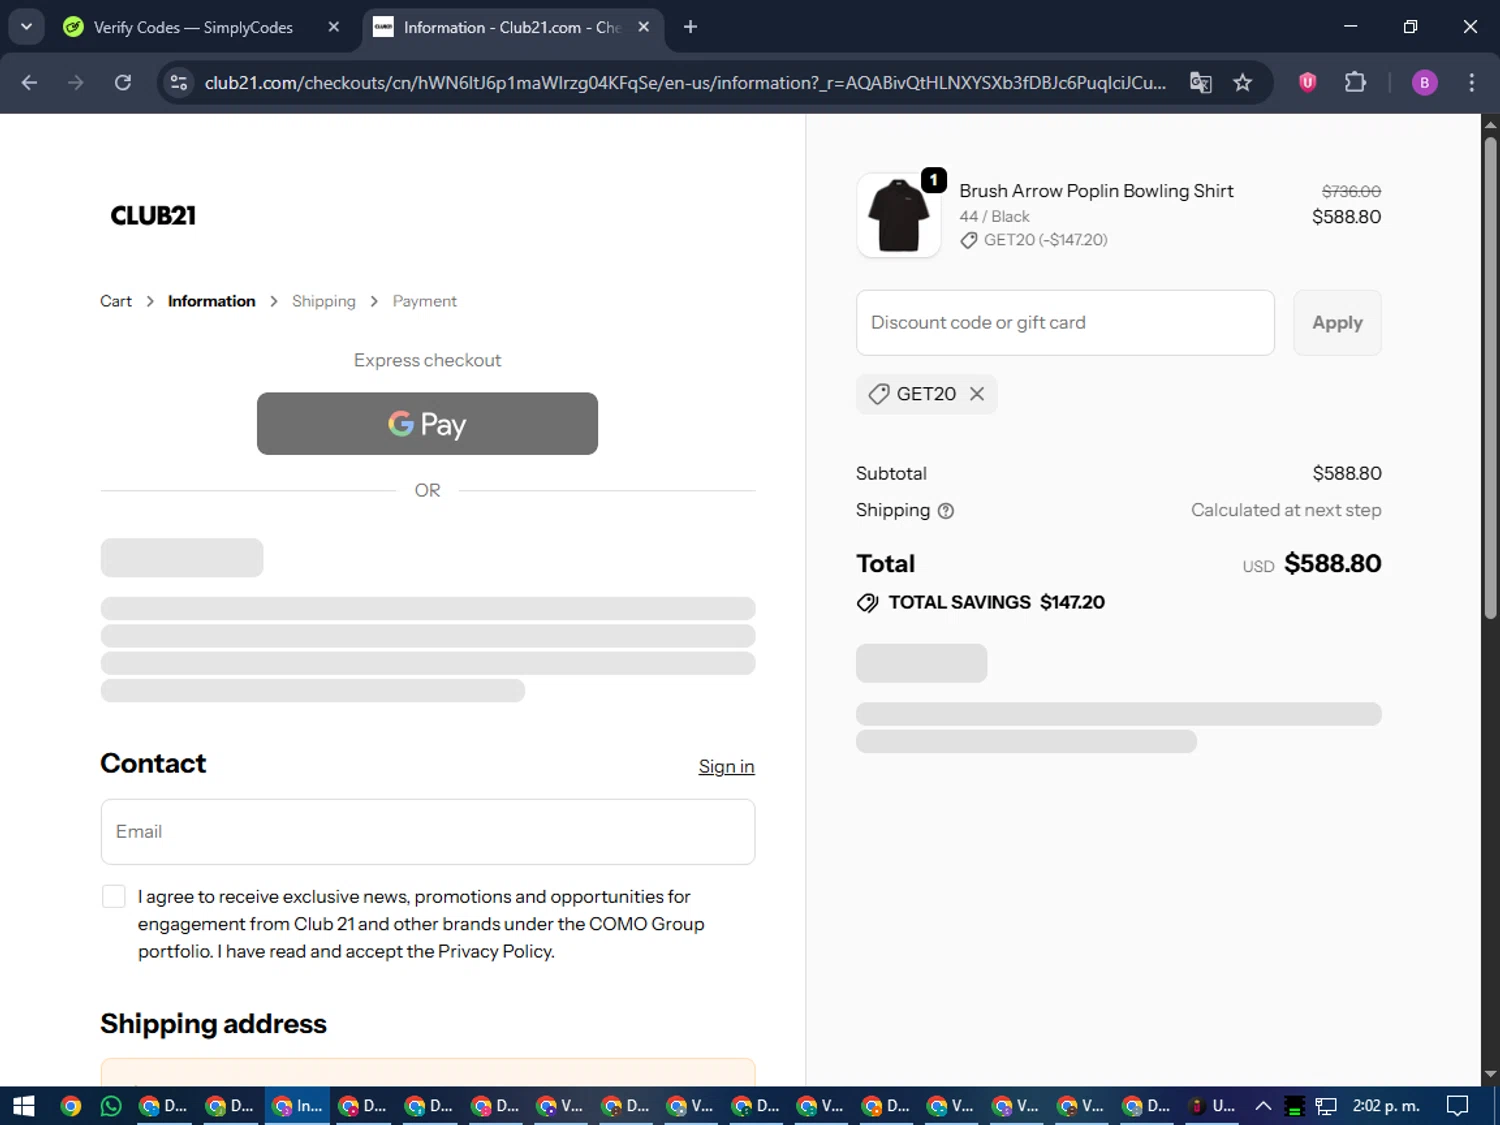Open the 'U...' taskbar app
The width and height of the screenshot is (1500, 1125).
pos(1212,1106)
